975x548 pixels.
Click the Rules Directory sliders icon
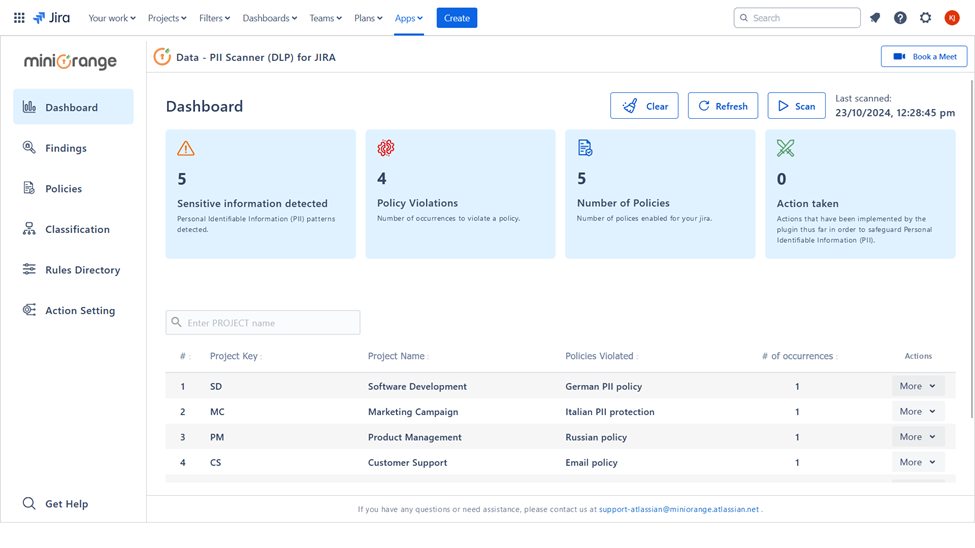[29, 269]
